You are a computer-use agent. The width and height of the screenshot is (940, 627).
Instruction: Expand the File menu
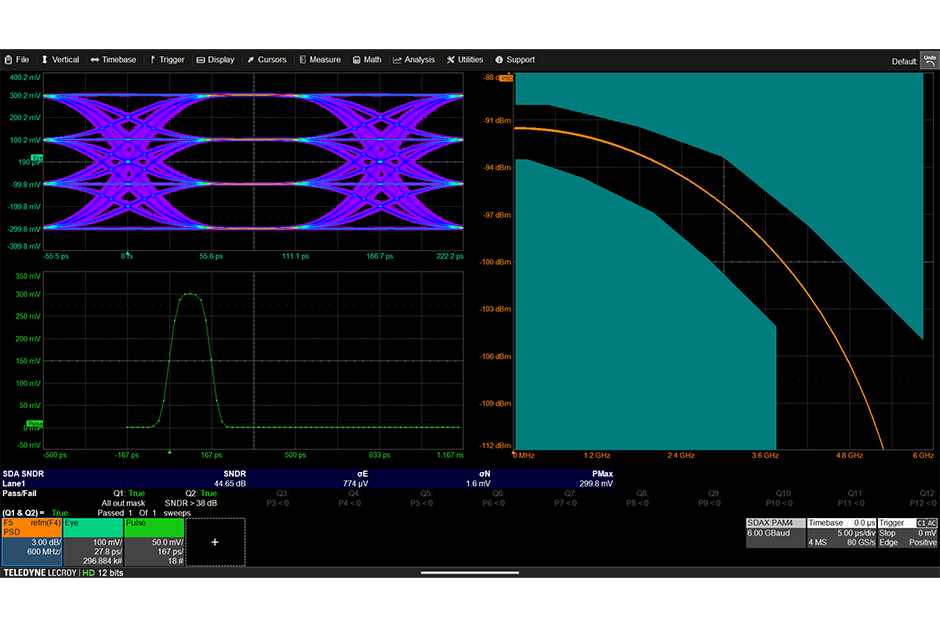(17, 60)
